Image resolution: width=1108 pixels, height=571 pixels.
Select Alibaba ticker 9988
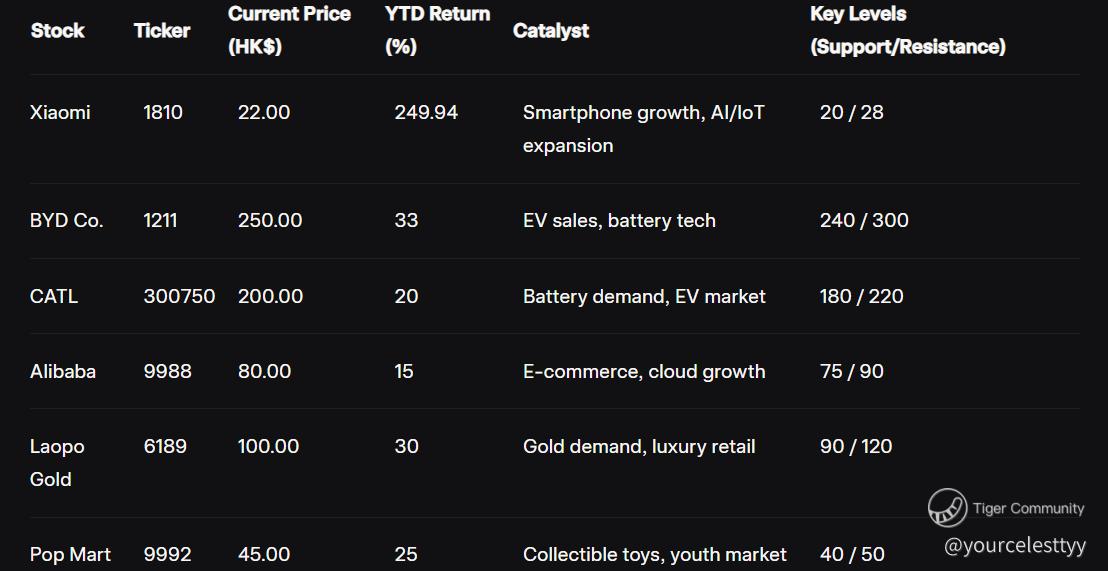167,371
